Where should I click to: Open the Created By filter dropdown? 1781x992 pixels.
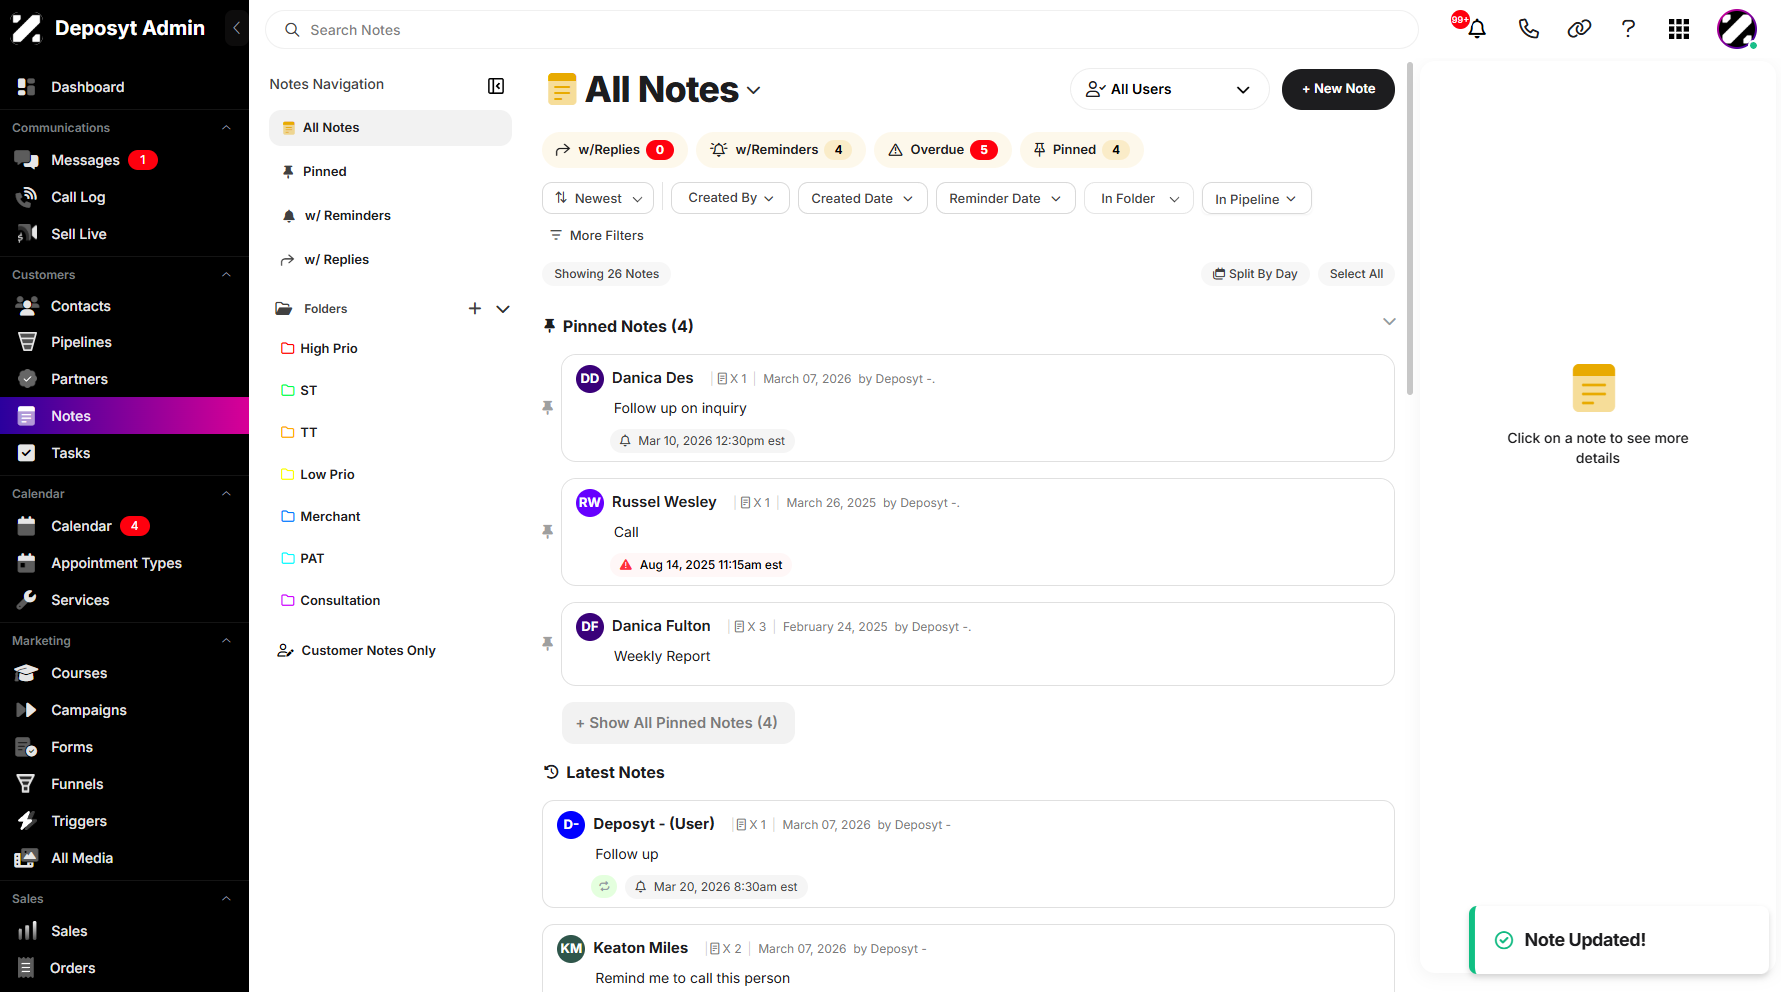[x=730, y=198]
